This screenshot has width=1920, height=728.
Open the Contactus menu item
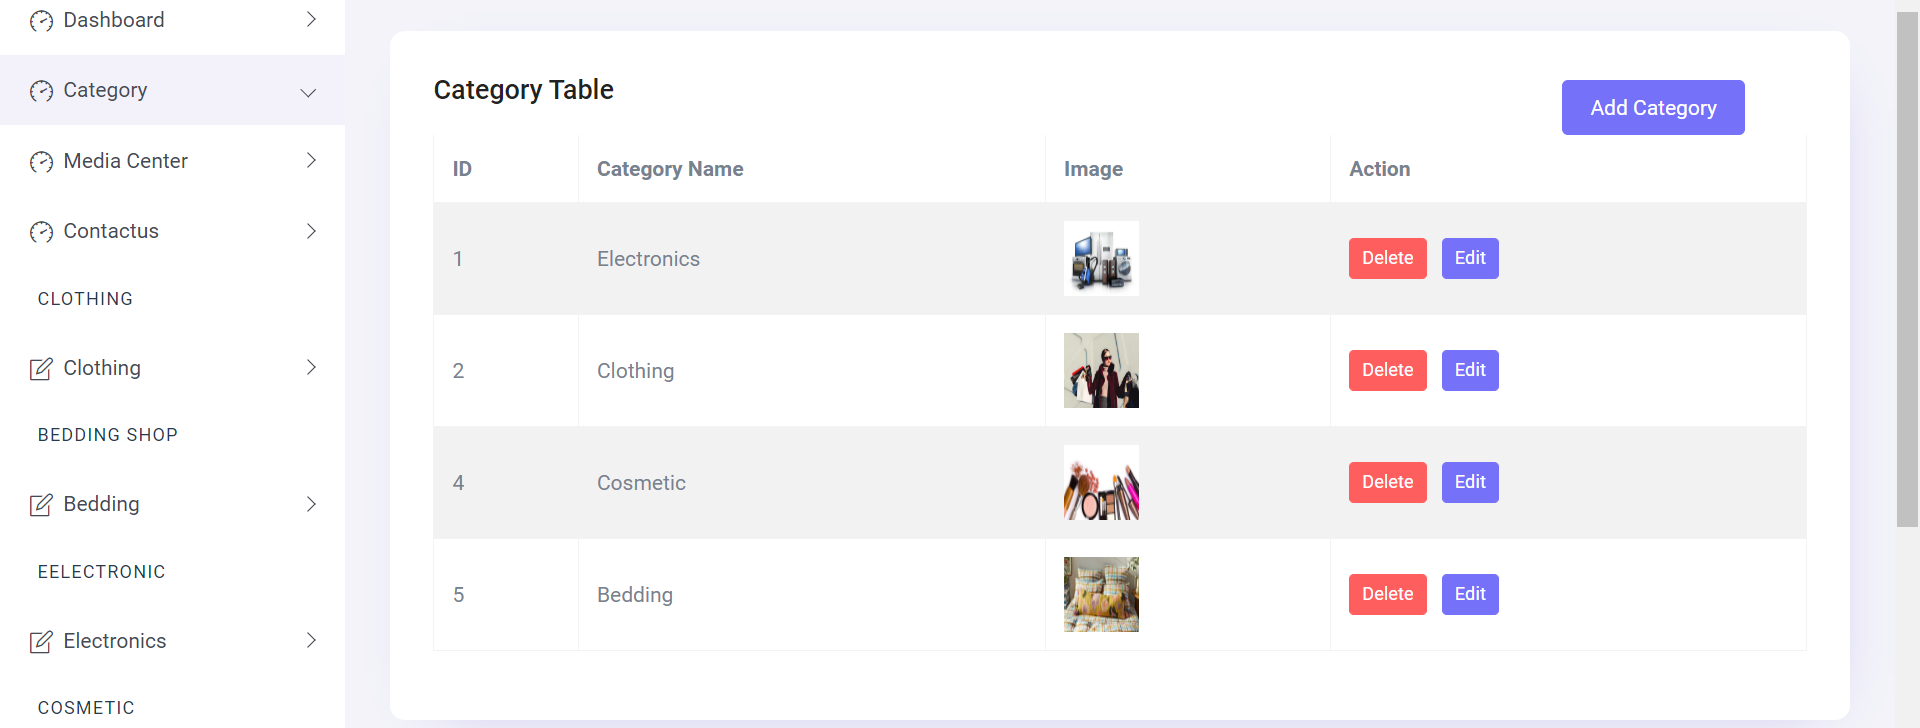click(x=110, y=231)
